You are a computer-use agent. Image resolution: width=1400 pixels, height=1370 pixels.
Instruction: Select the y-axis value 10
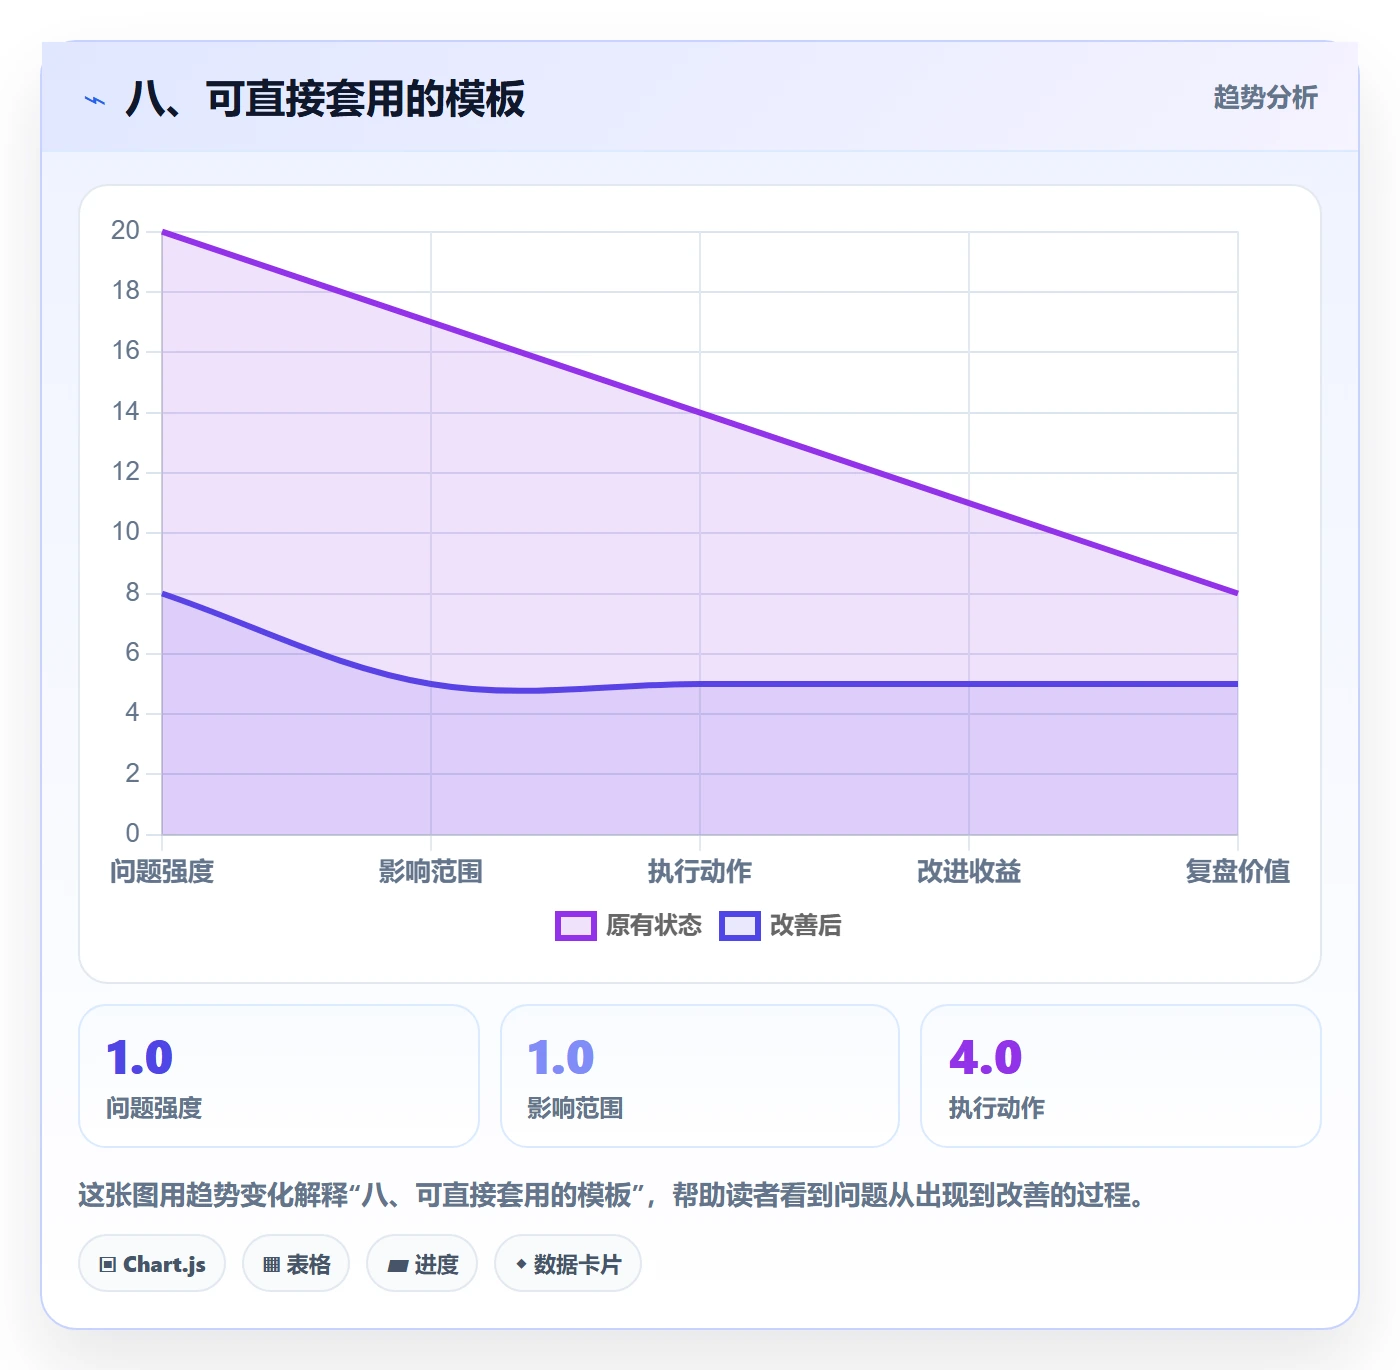tap(126, 532)
